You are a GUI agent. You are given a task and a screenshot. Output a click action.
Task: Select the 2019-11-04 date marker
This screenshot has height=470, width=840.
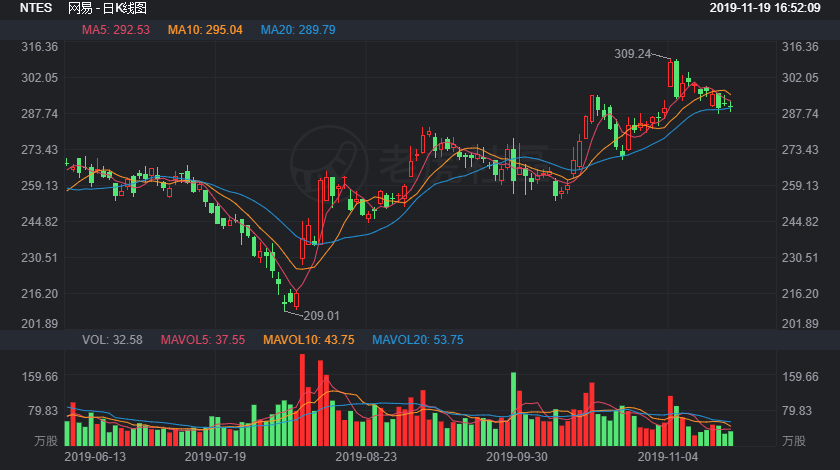[x=668, y=456]
